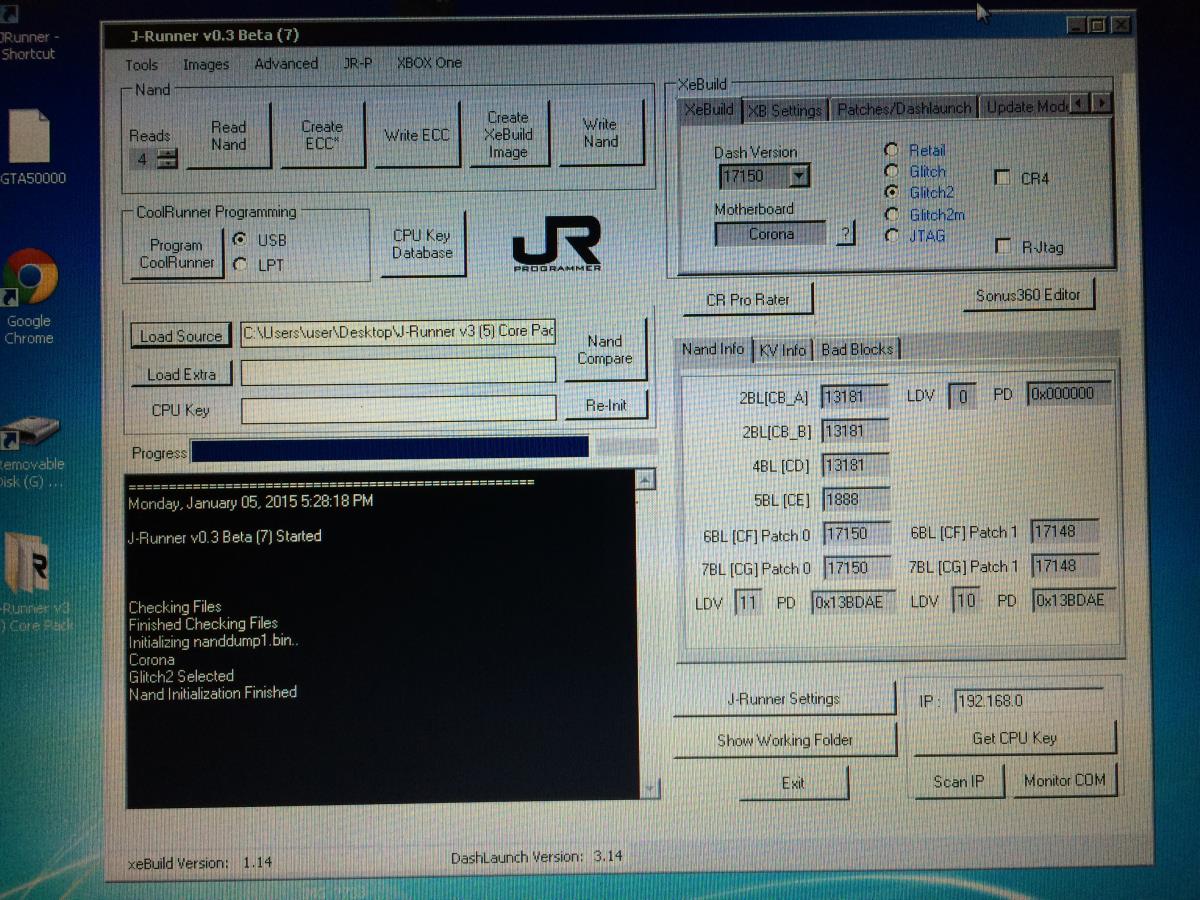
Task: Open the Dash Version dropdown
Action: pos(798,177)
